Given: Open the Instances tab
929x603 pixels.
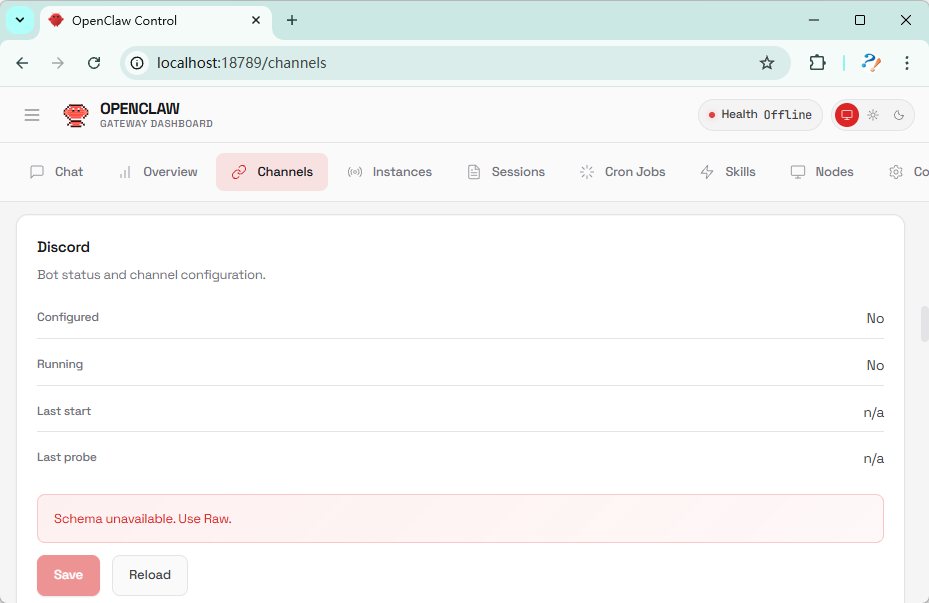Looking at the screenshot, I should pyautogui.click(x=390, y=172).
